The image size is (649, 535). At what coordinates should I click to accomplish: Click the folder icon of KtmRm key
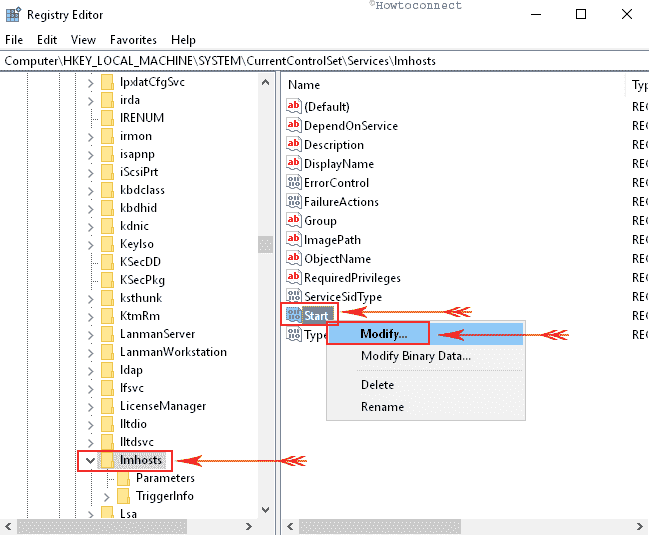(107, 316)
